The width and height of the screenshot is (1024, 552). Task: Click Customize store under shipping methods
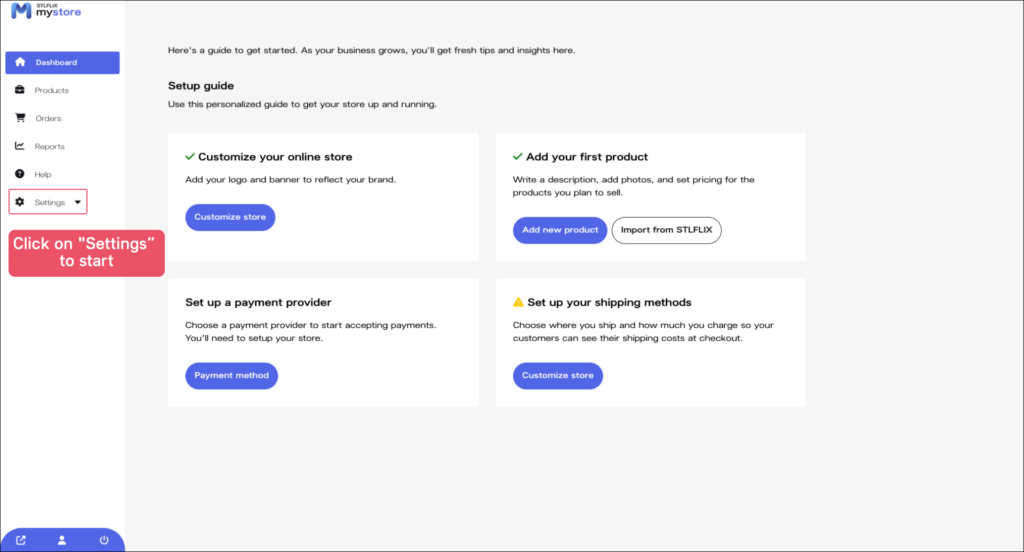[557, 376]
